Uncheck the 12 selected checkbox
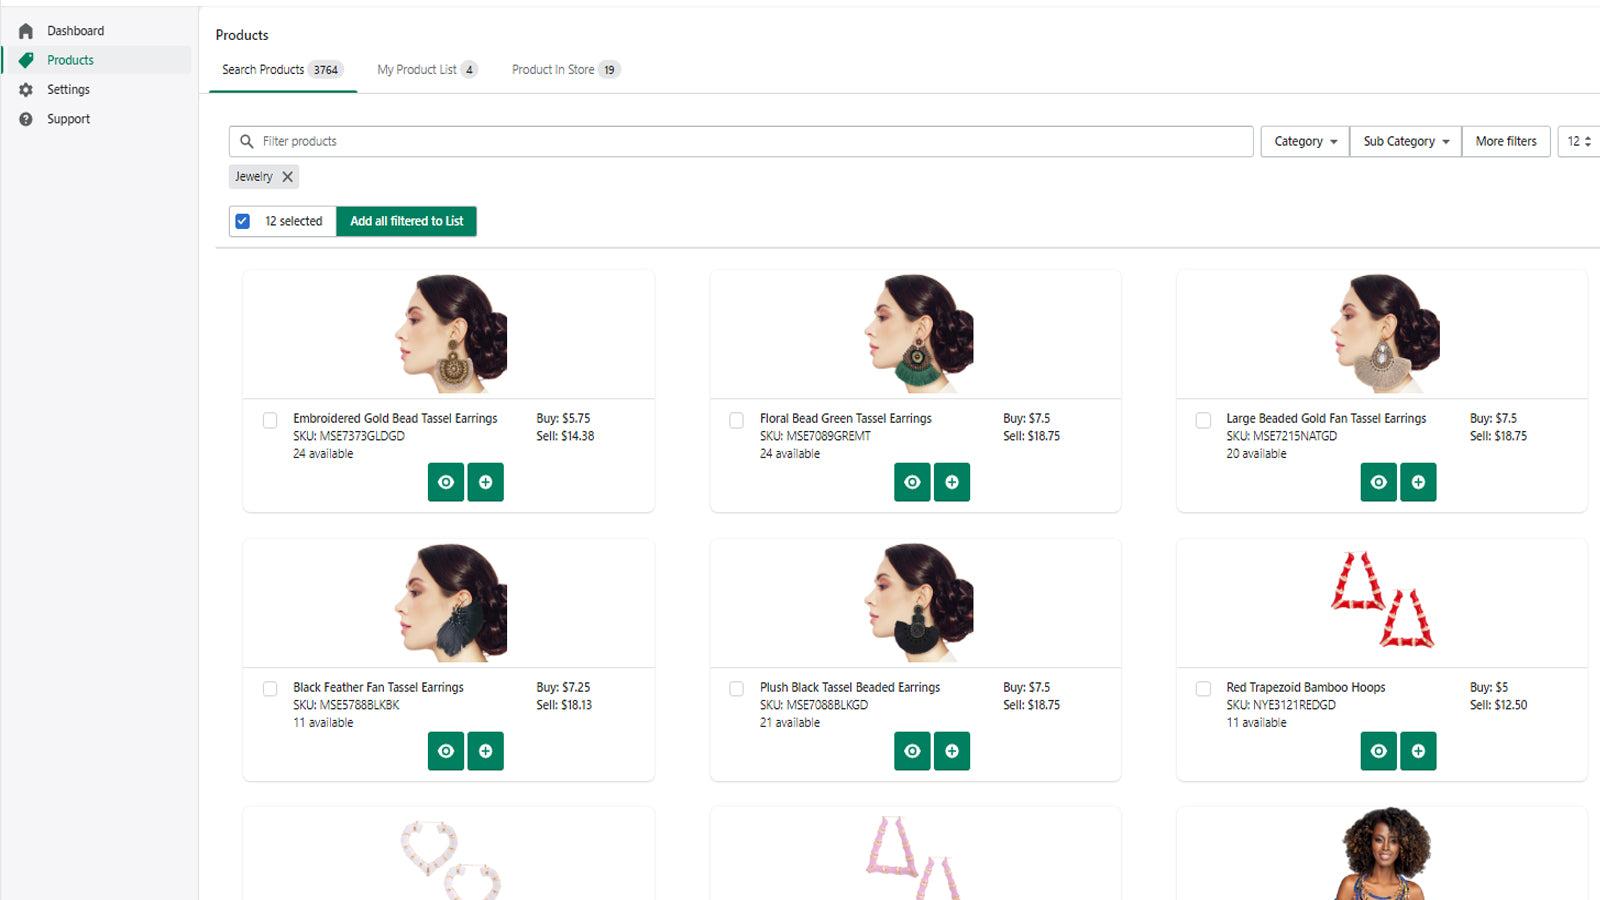Screen dimensions: 1600x900 point(243,221)
